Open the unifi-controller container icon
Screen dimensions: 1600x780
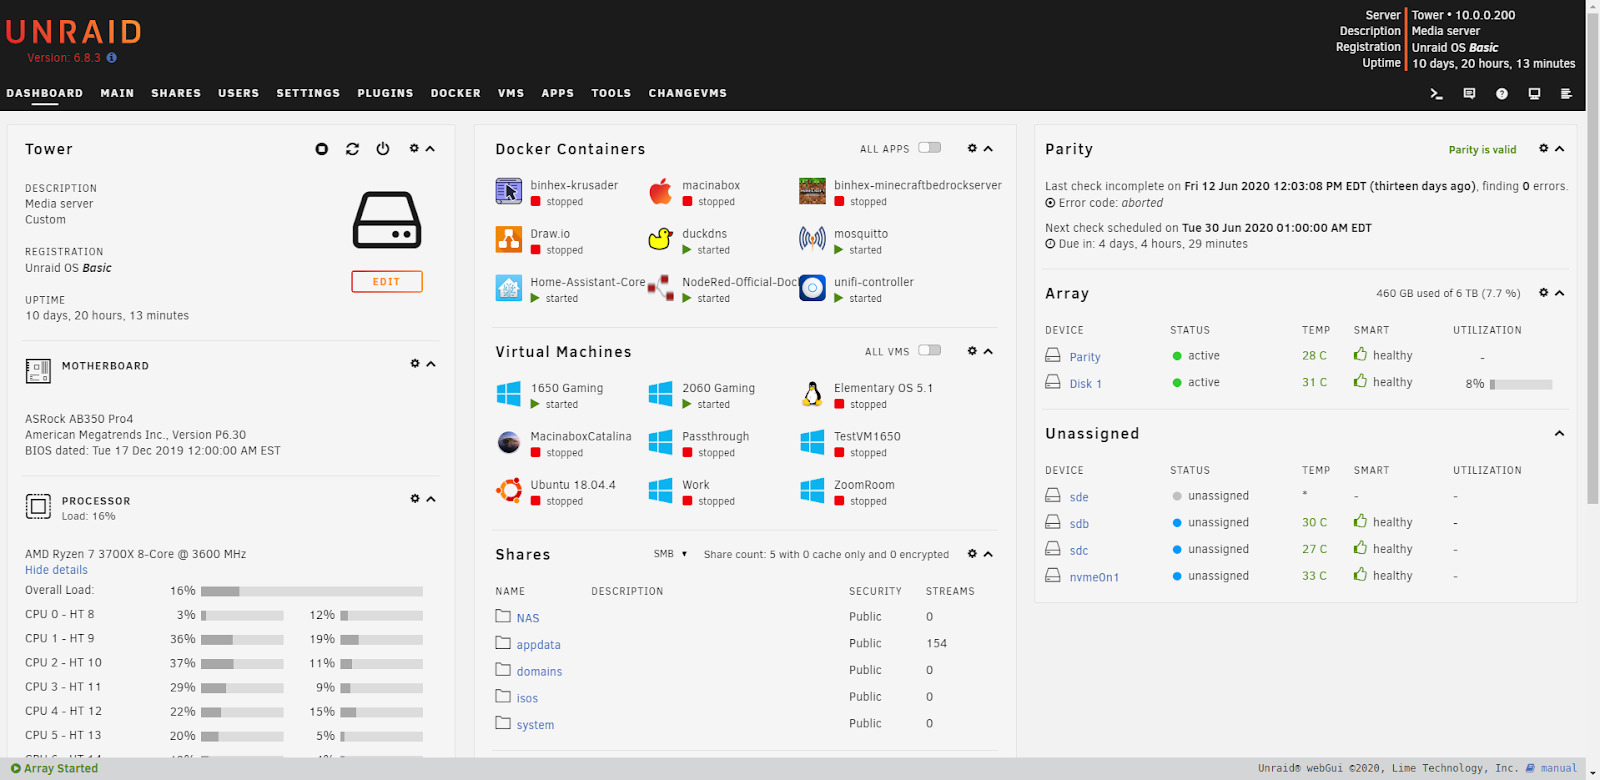tap(812, 288)
